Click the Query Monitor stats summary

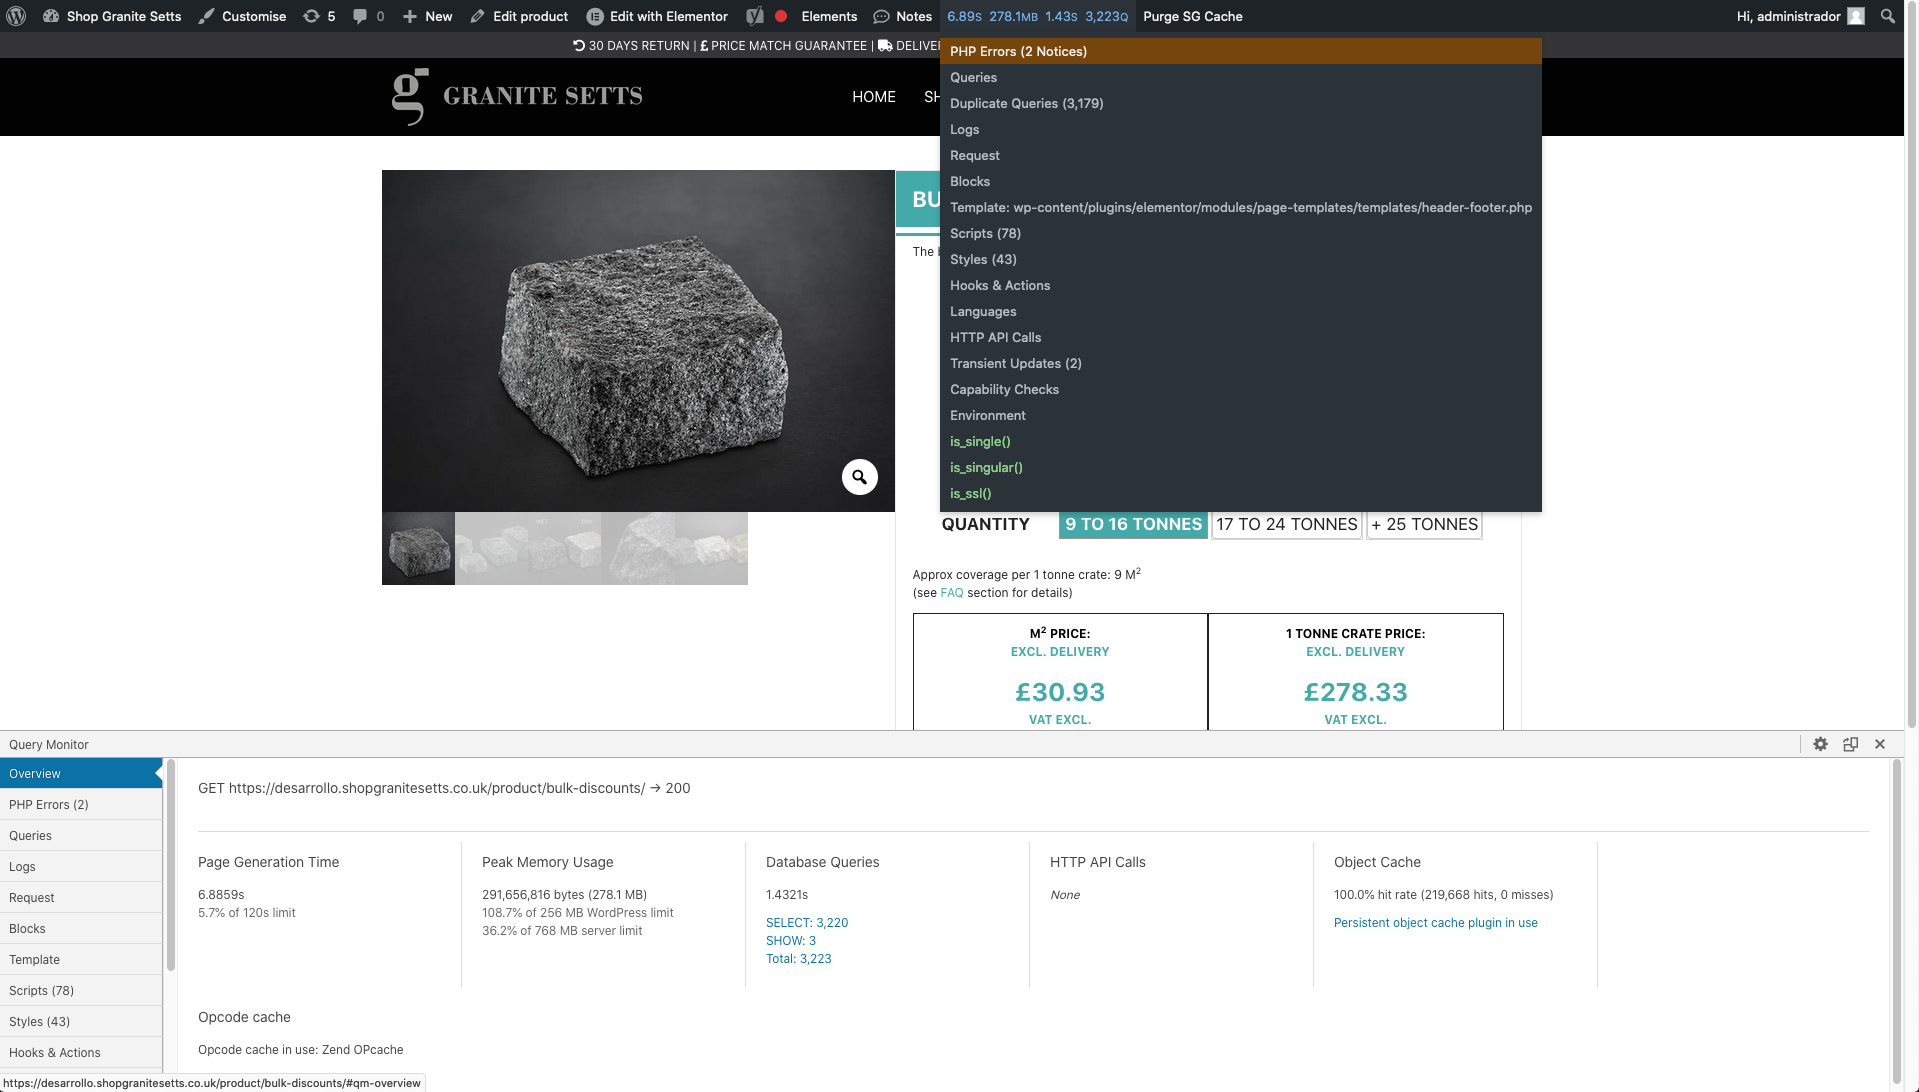1037,16
